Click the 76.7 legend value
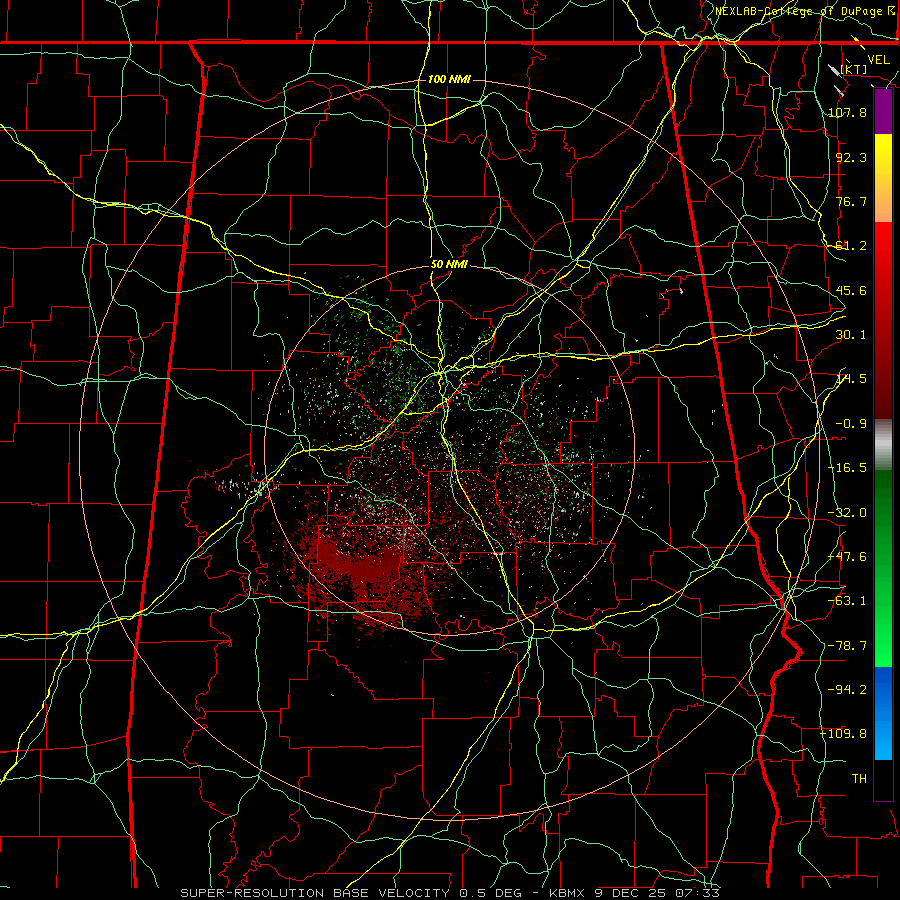Screen dimensions: 900x900 click(x=851, y=201)
